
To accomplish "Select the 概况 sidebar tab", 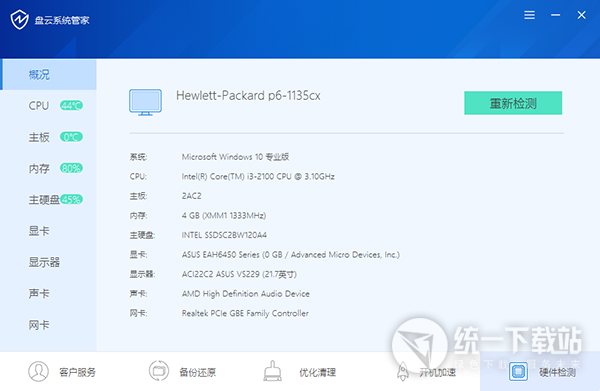I will pos(48,75).
